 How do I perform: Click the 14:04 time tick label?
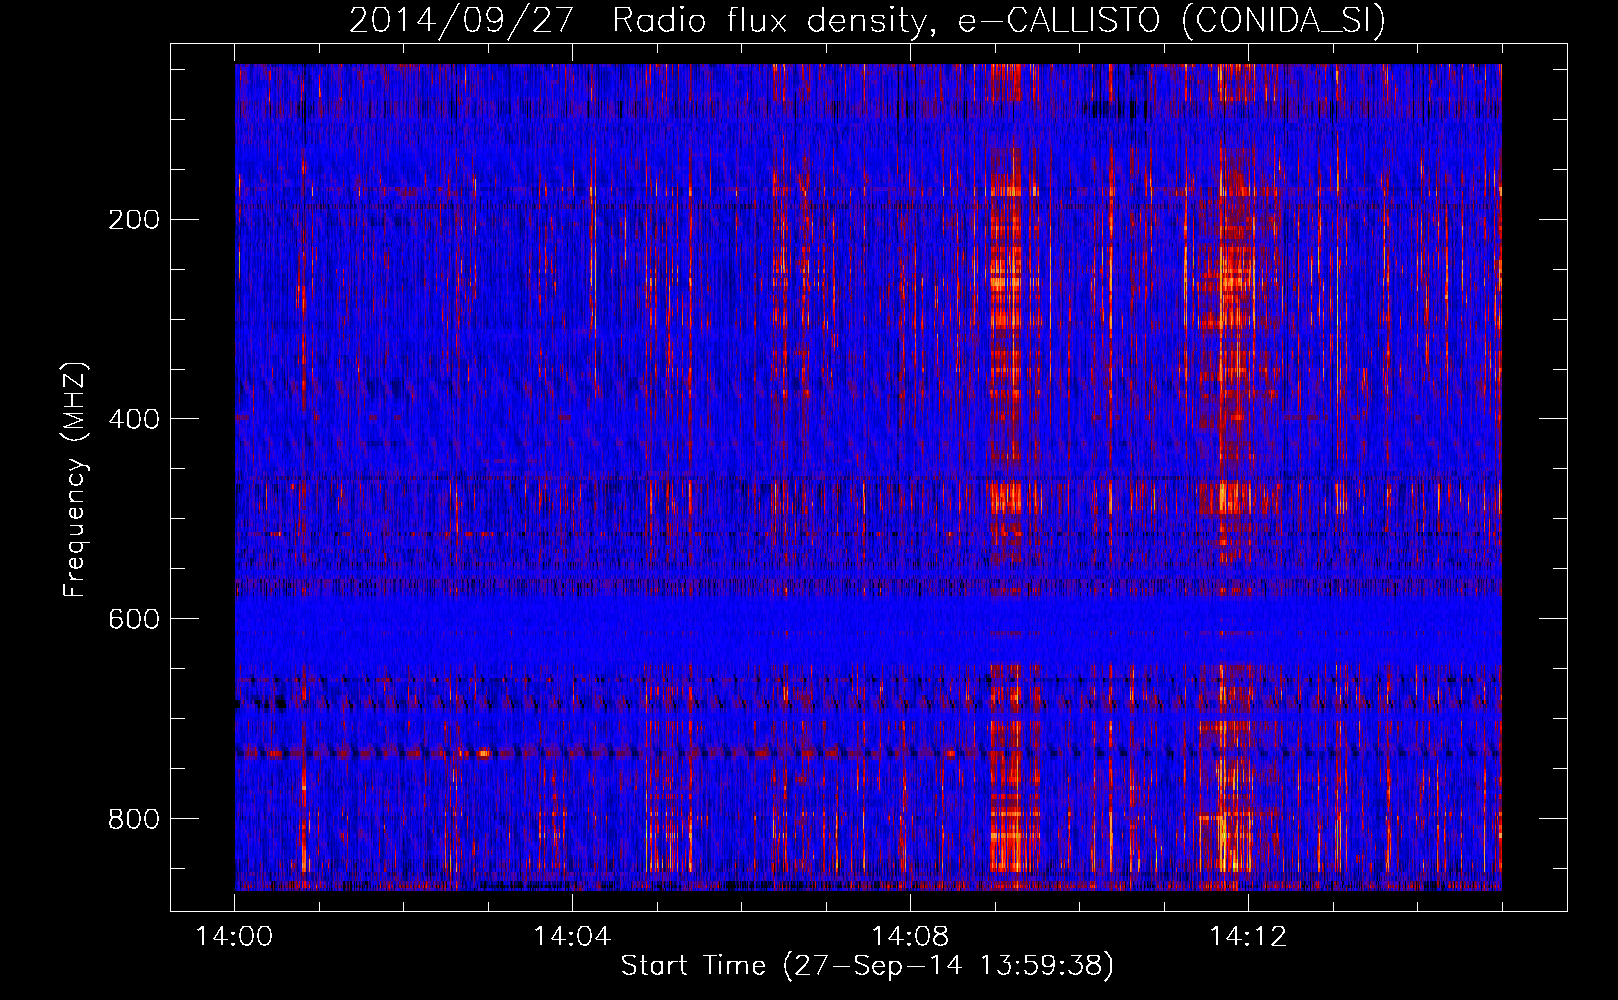[572, 937]
